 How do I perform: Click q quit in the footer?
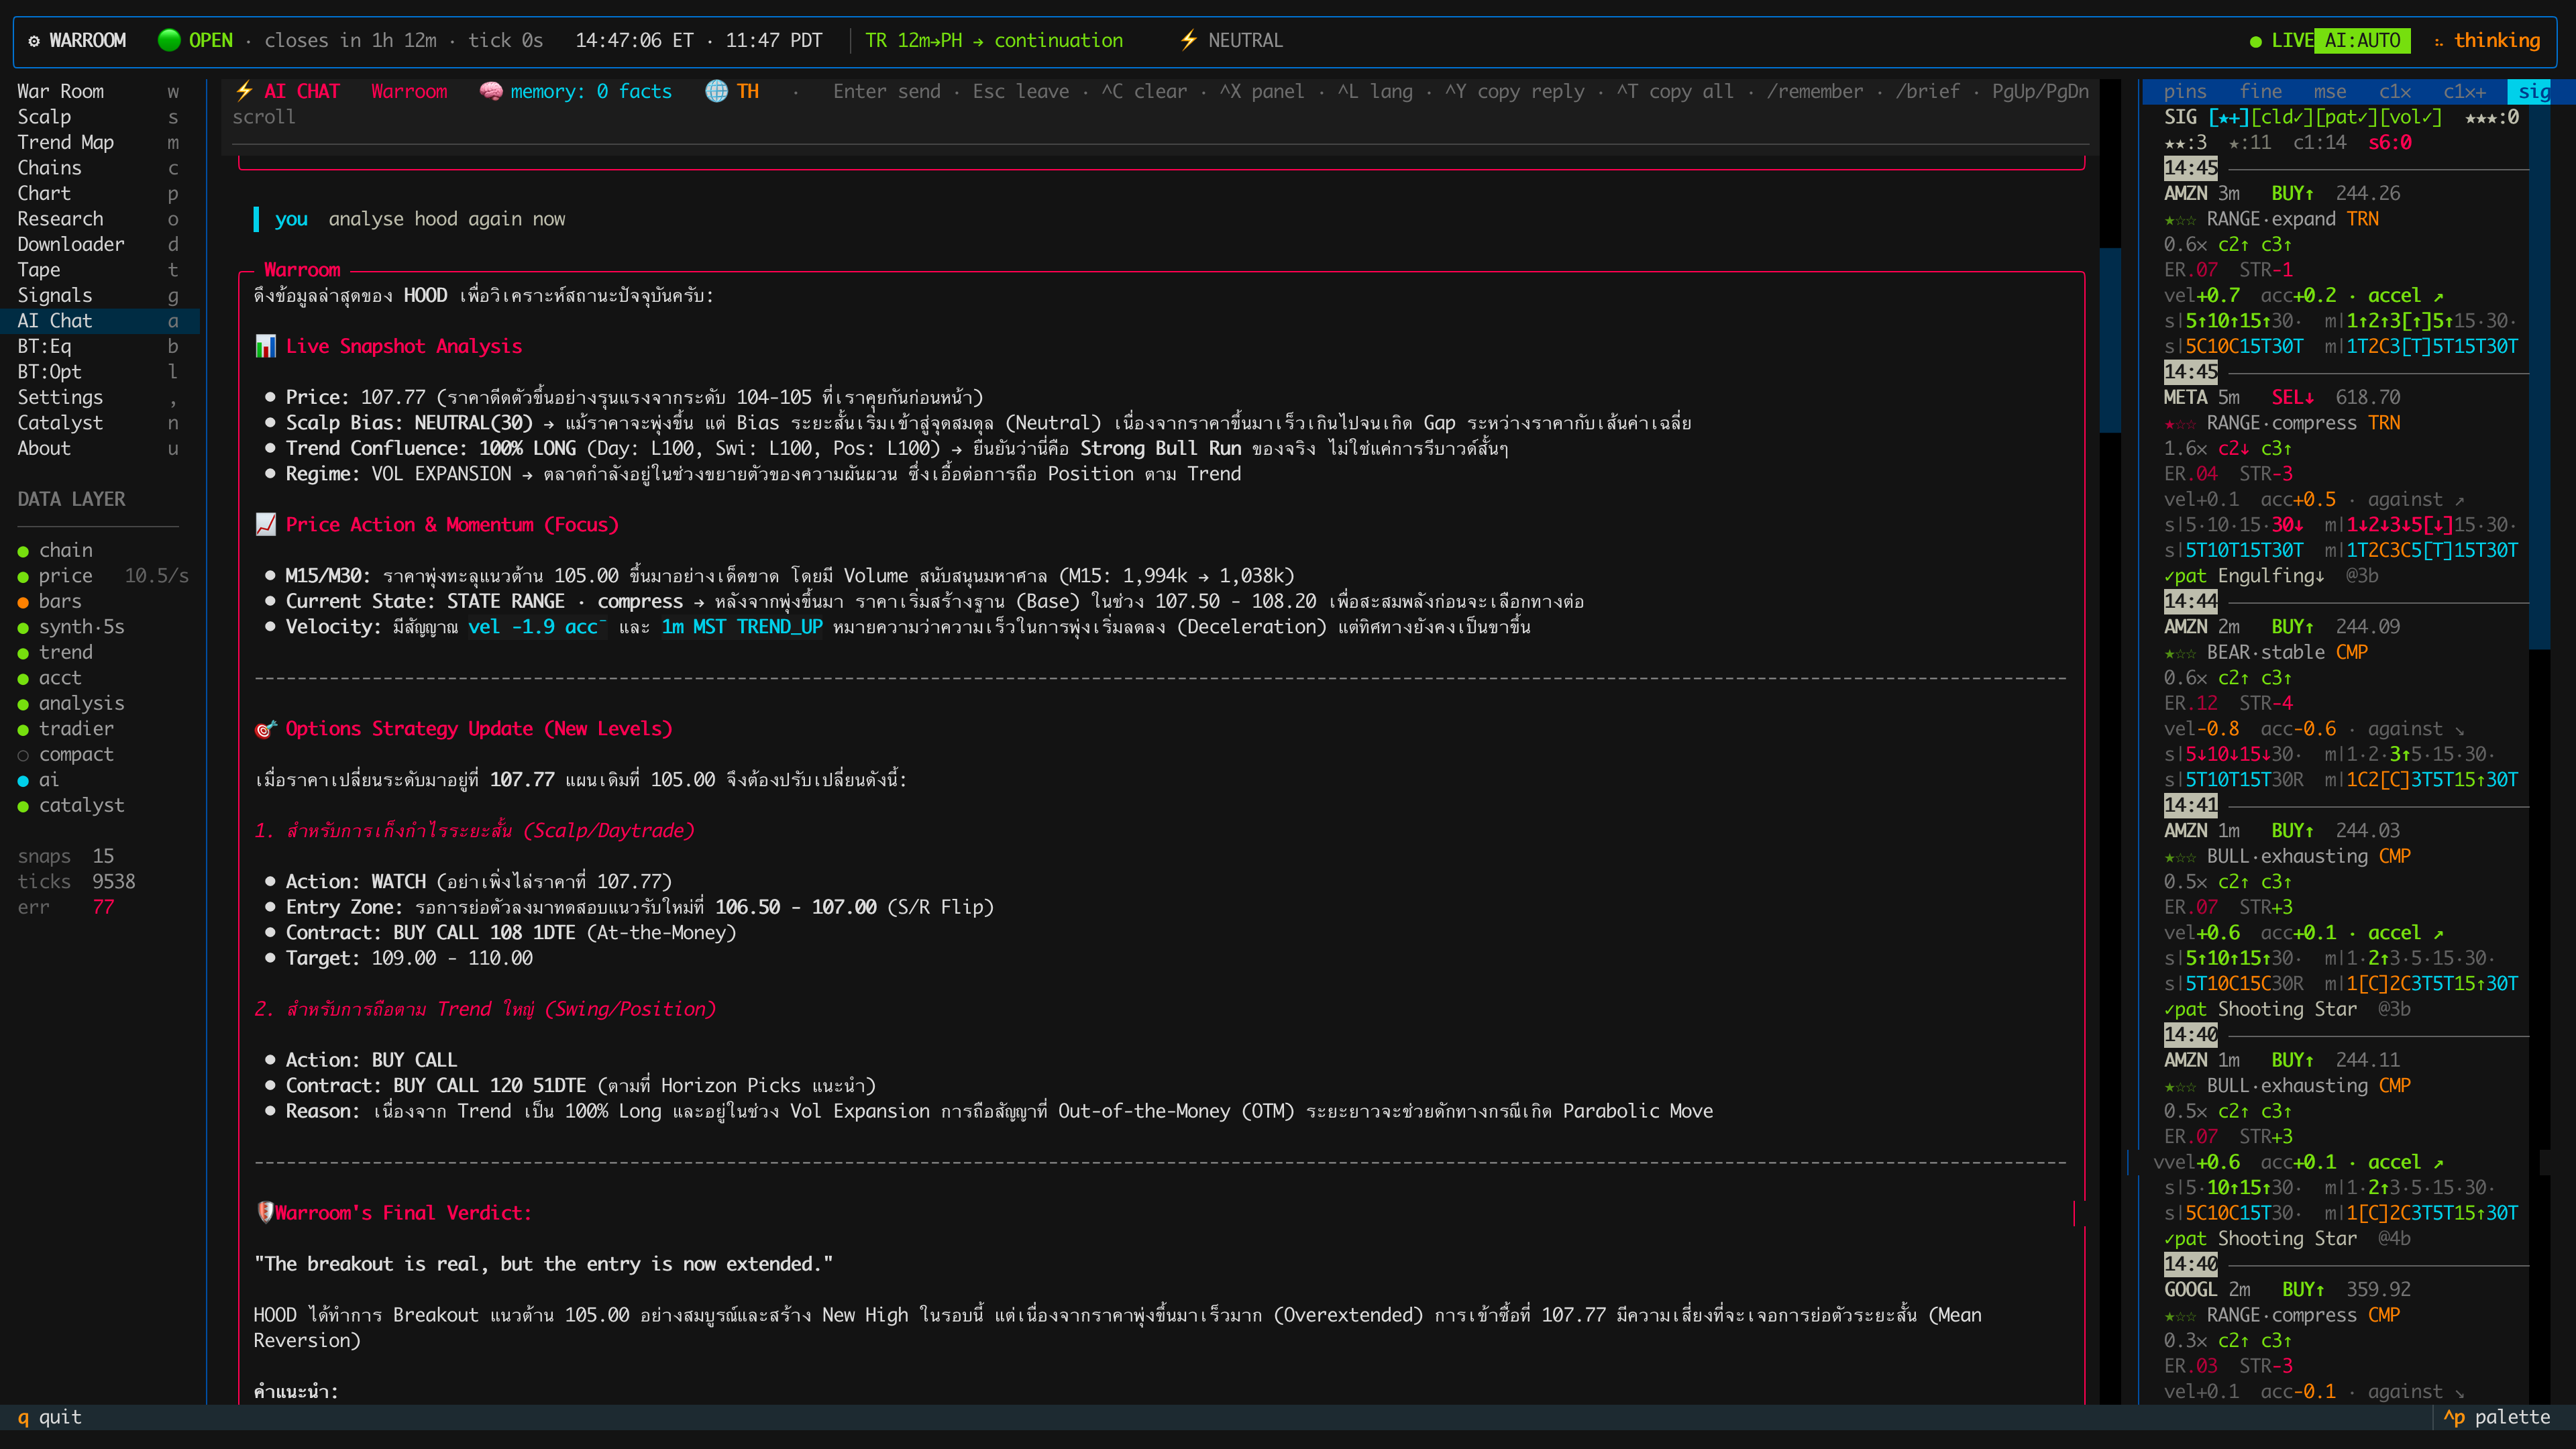point(50,1417)
